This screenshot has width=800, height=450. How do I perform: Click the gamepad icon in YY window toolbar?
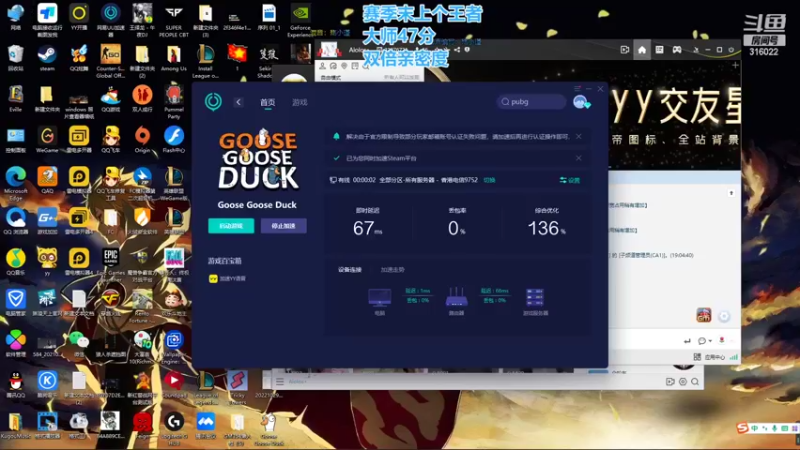click(677, 49)
